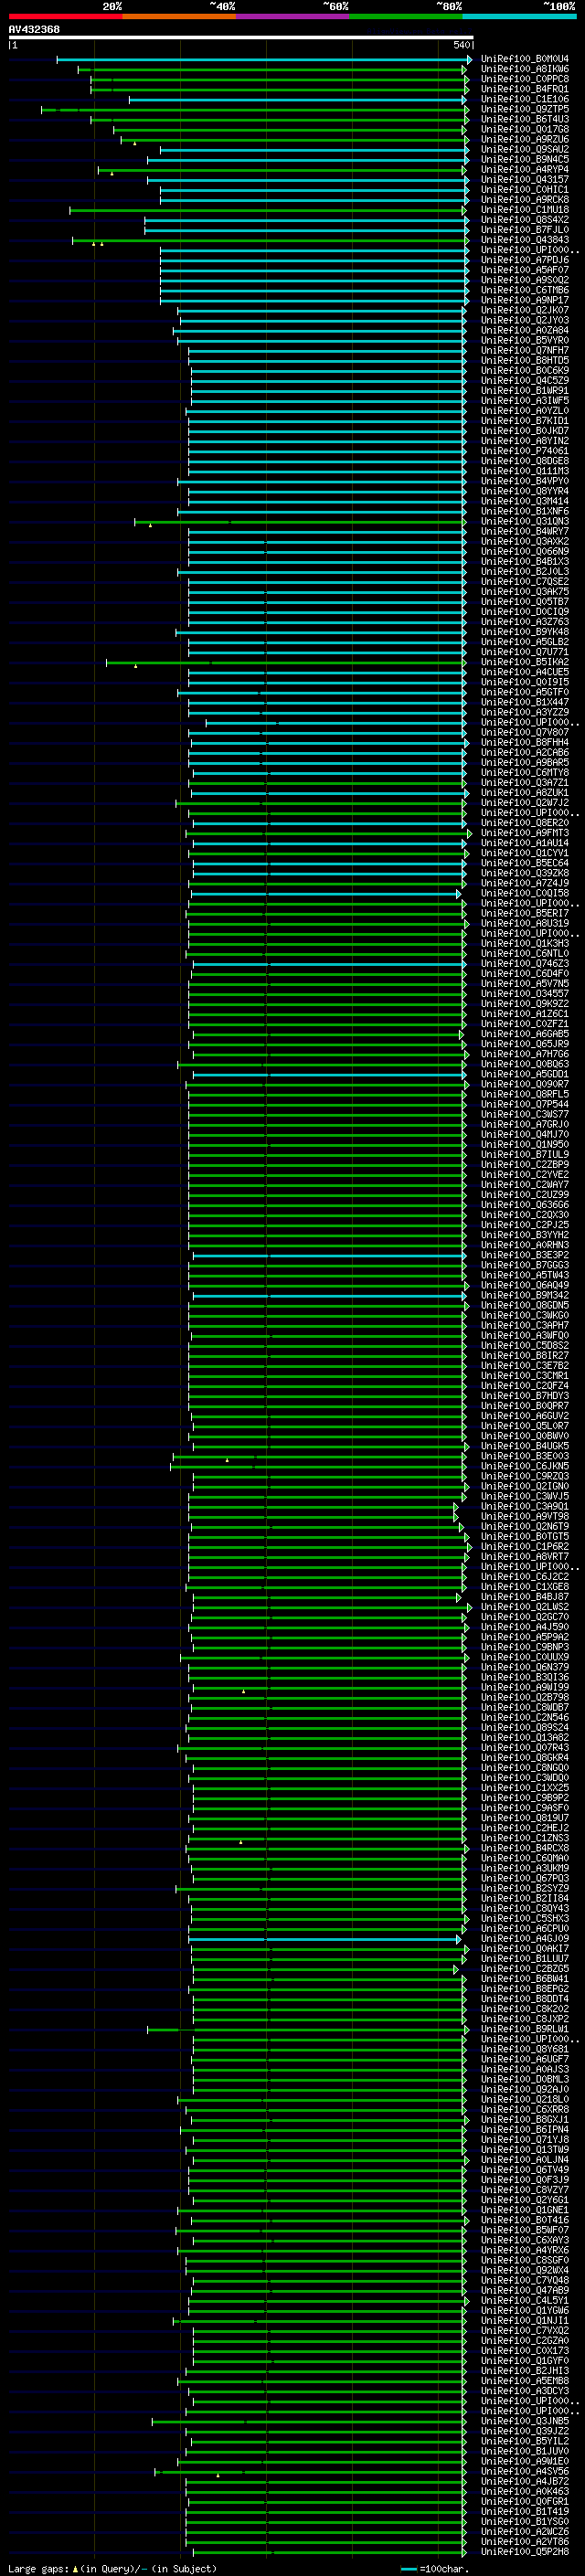Select the UniRef100_P74061 label
The width and height of the screenshot is (585, 2576).
point(525,451)
